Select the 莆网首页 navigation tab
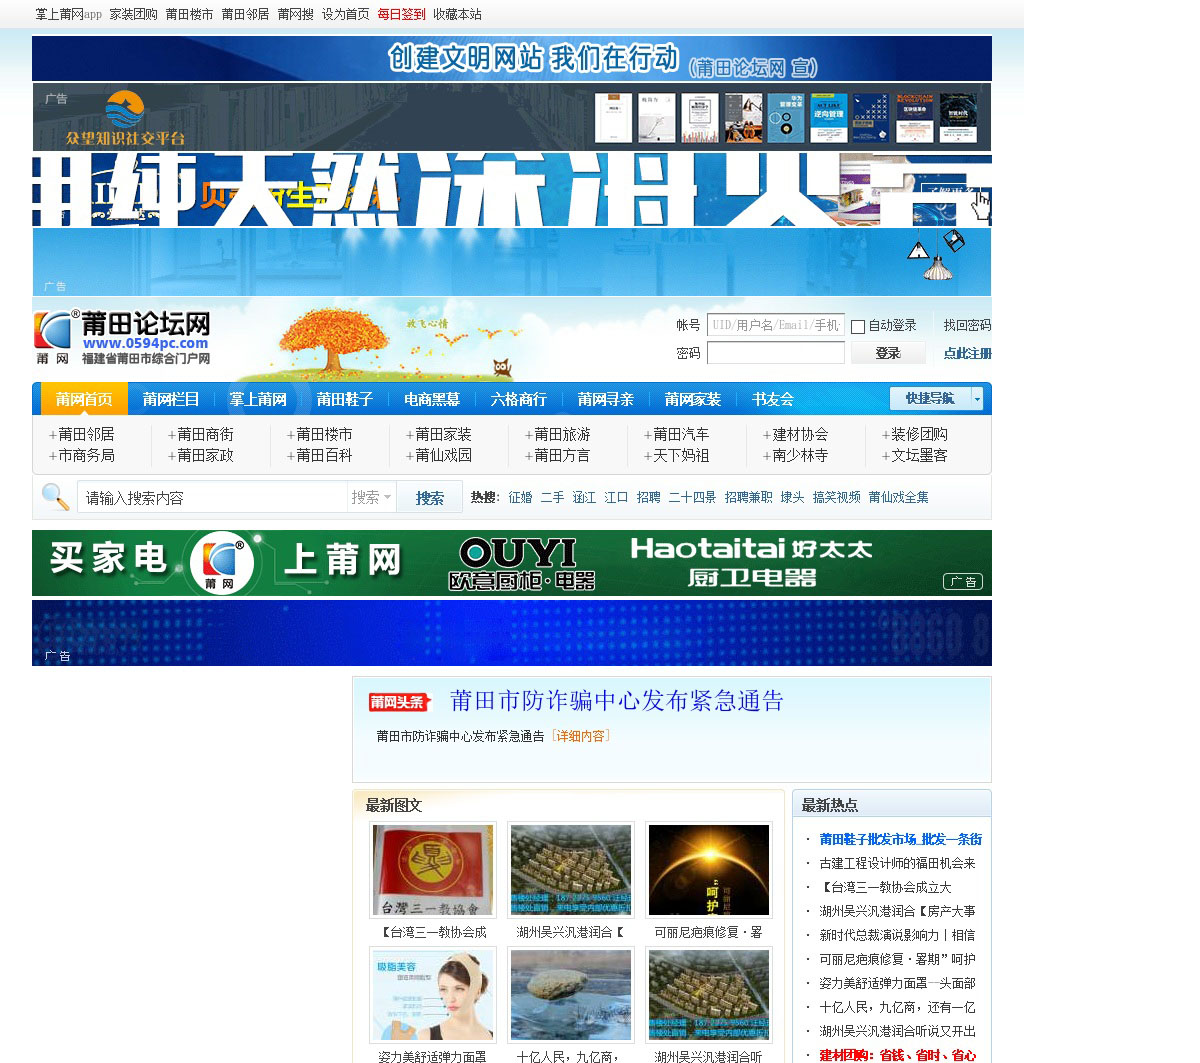1200x1063 pixels. [x=84, y=399]
